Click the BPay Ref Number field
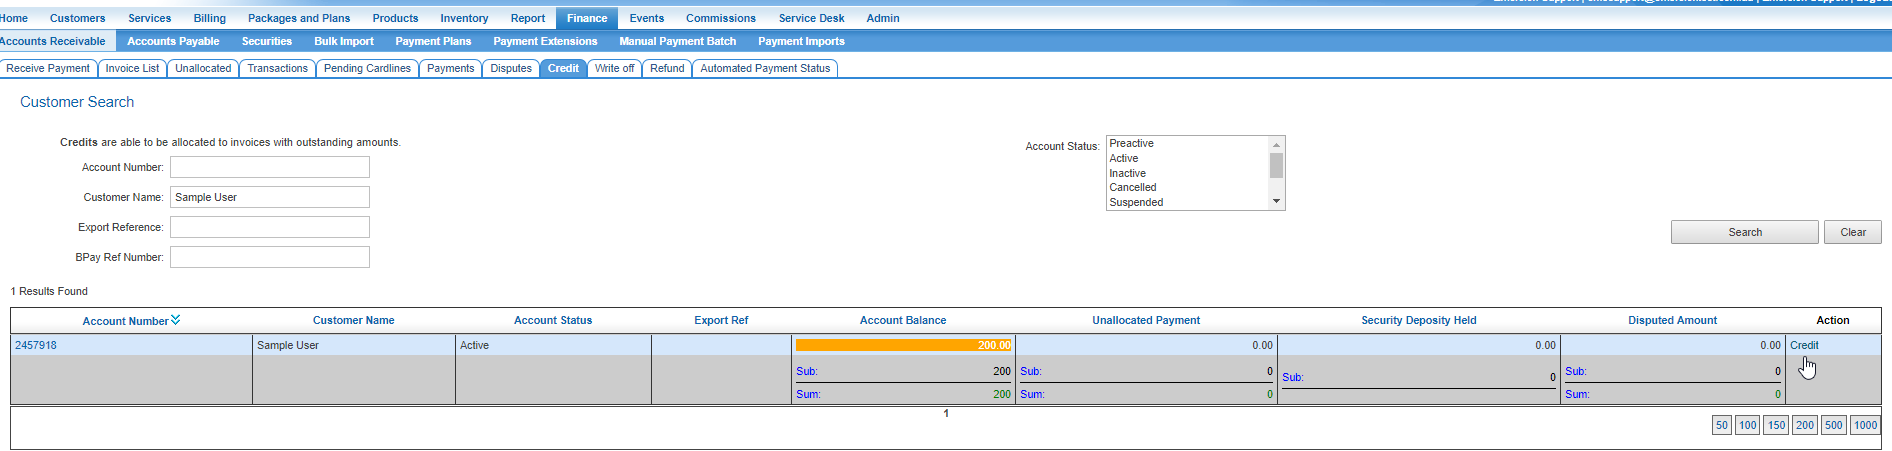 click(x=269, y=257)
